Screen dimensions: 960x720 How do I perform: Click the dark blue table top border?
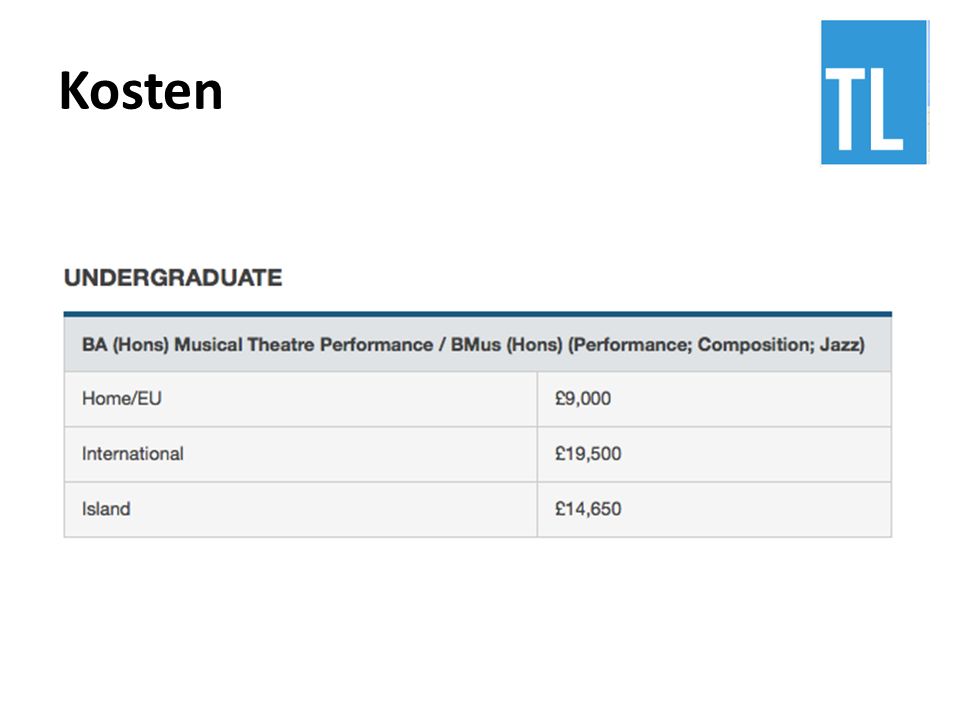(478, 314)
